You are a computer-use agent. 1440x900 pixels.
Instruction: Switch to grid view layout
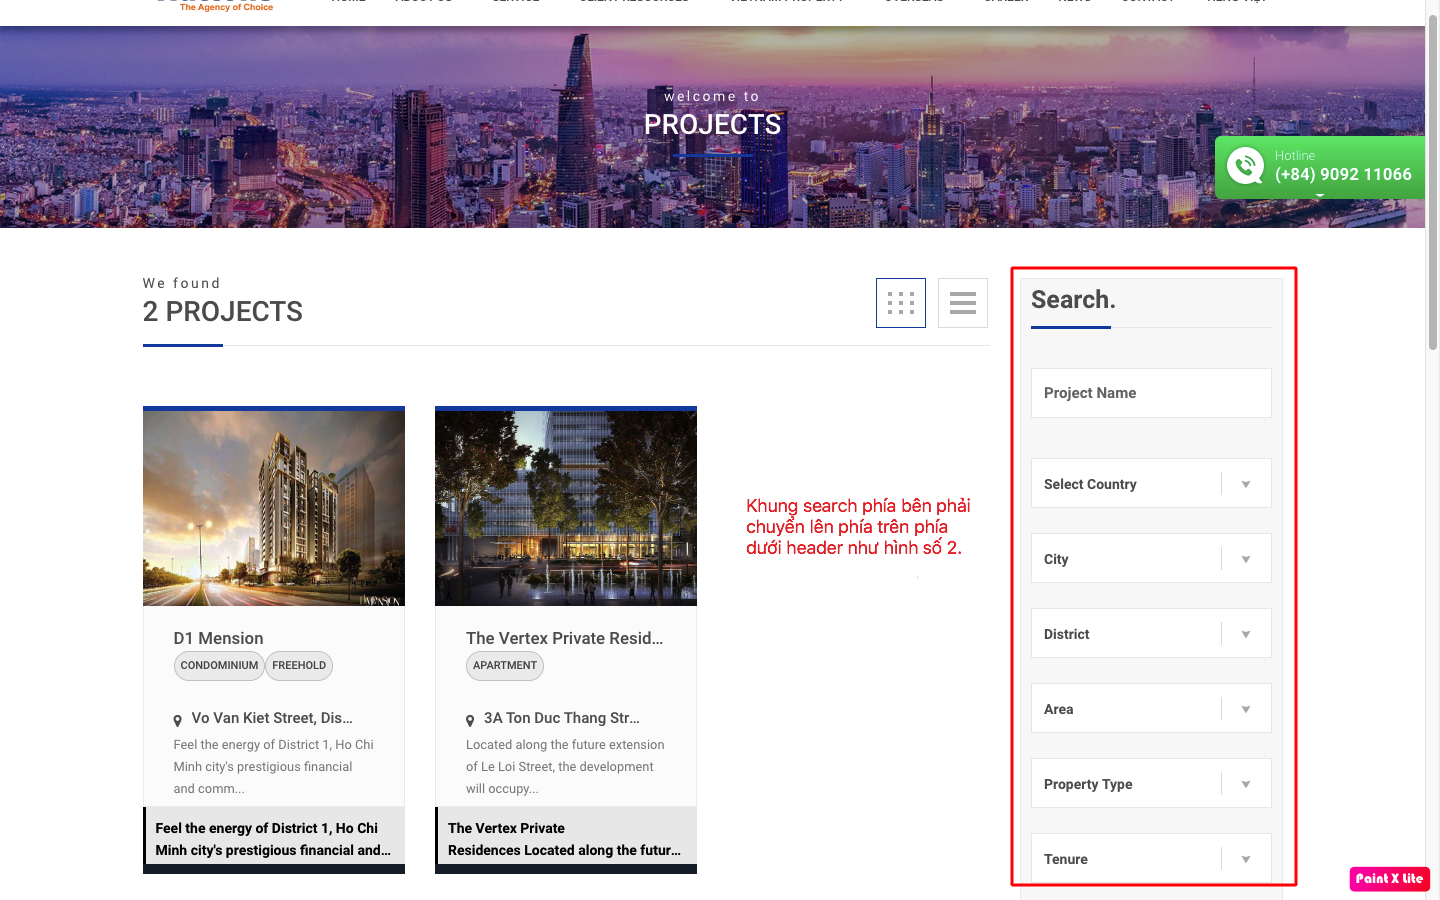click(901, 303)
